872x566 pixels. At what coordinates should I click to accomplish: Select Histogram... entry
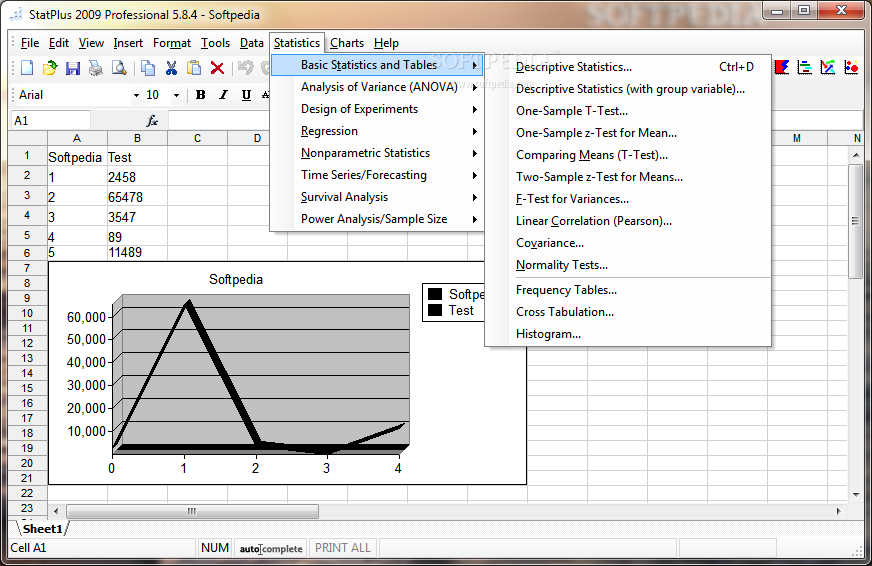pyautogui.click(x=628, y=334)
